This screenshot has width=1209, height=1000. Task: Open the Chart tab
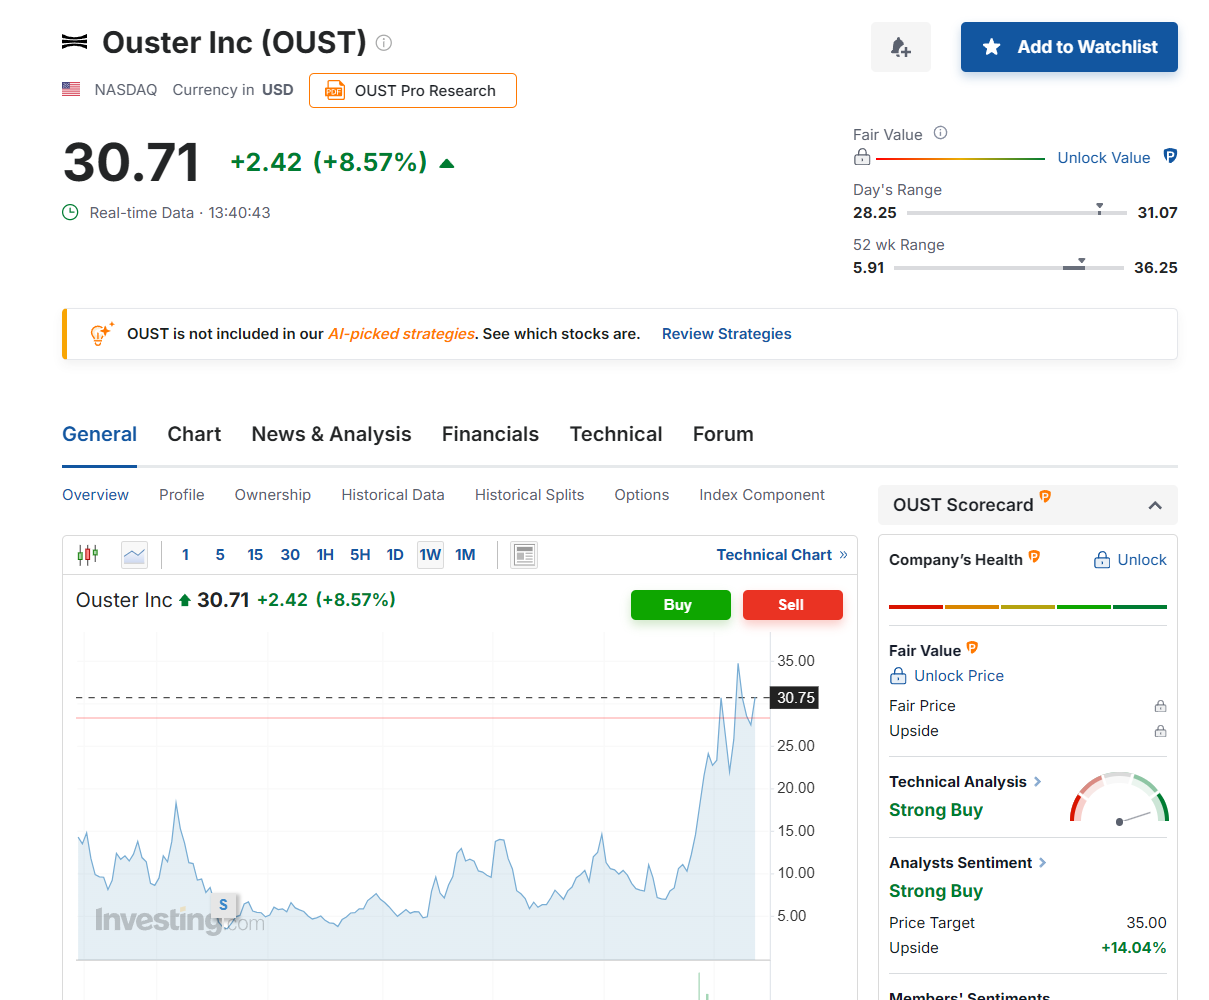pyautogui.click(x=194, y=434)
